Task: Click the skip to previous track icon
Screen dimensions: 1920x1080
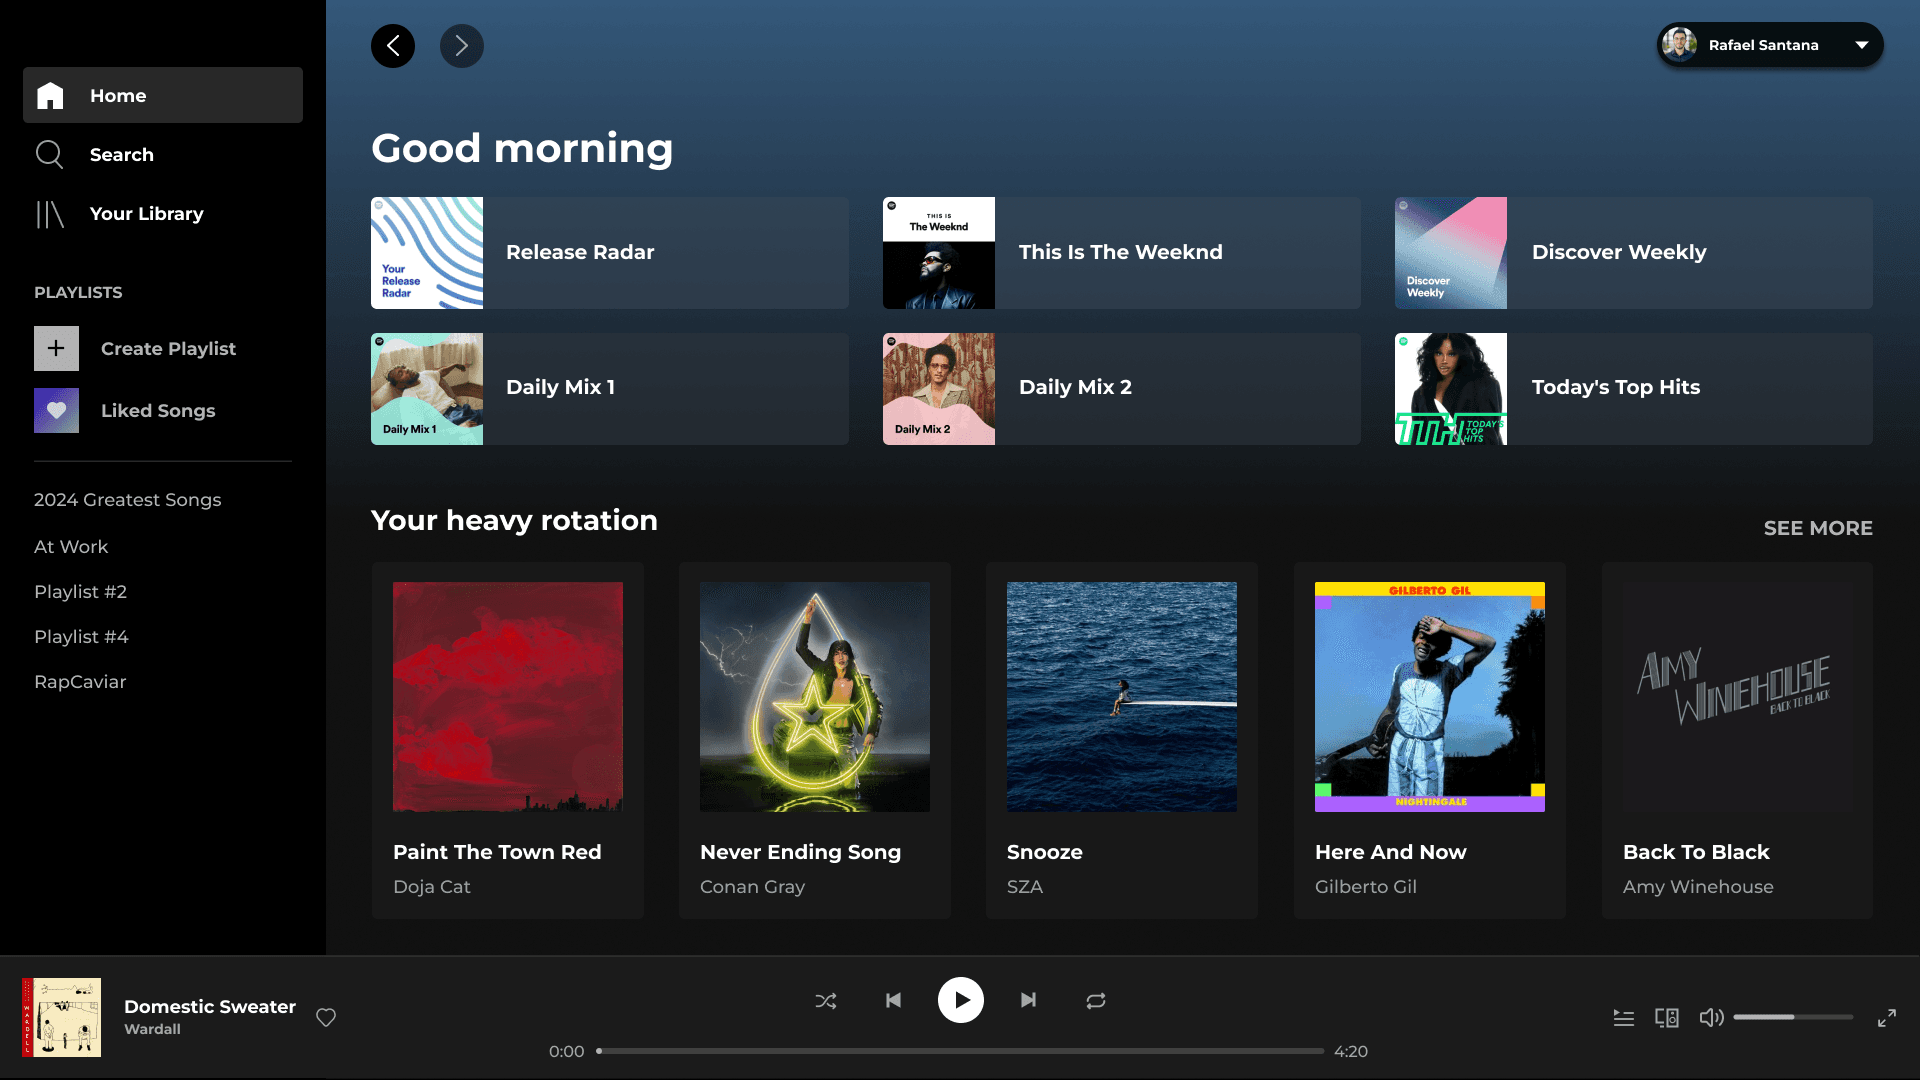Action: tap(893, 1000)
